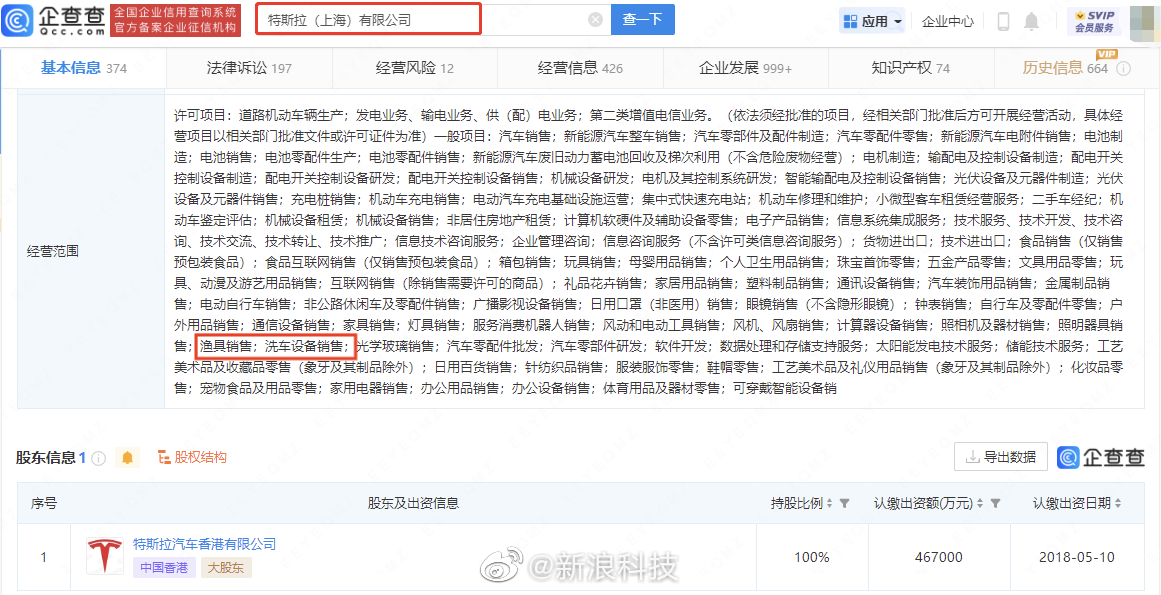This screenshot has height=595, width=1161.
Task: Click the SVIP membership service badge
Action: 1094,21
